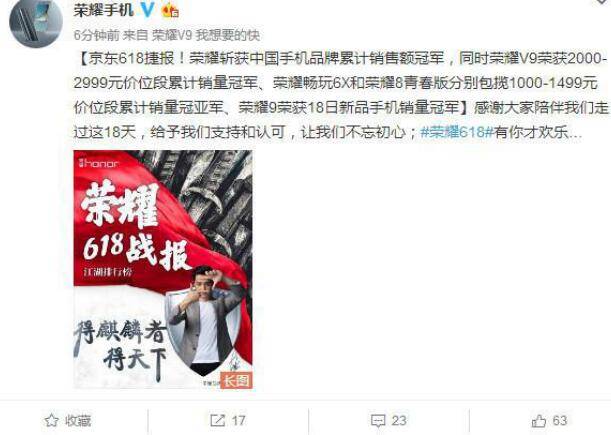Click the orange 长图 badge on image
611x435 pixels.
click(236, 380)
